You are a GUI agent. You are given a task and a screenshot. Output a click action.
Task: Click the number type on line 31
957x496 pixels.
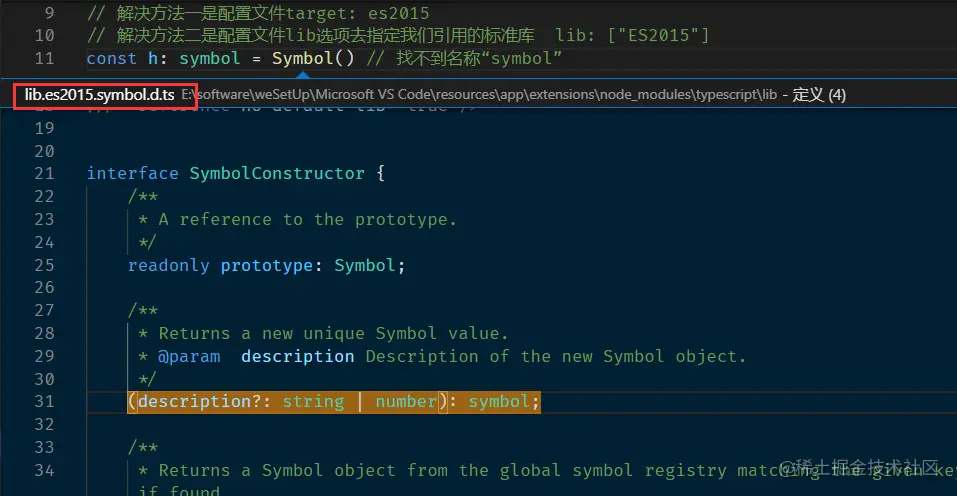tap(406, 401)
